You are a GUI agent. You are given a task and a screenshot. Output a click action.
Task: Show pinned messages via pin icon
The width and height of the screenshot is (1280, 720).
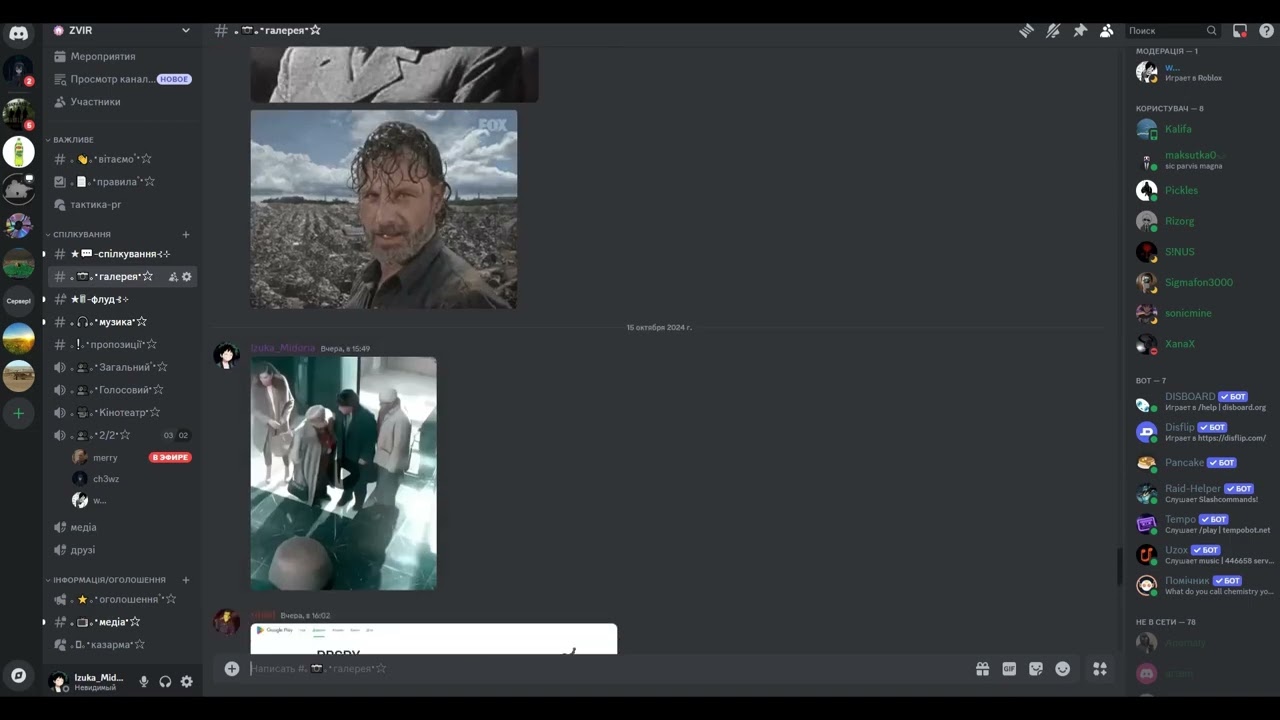[1080, 31]
